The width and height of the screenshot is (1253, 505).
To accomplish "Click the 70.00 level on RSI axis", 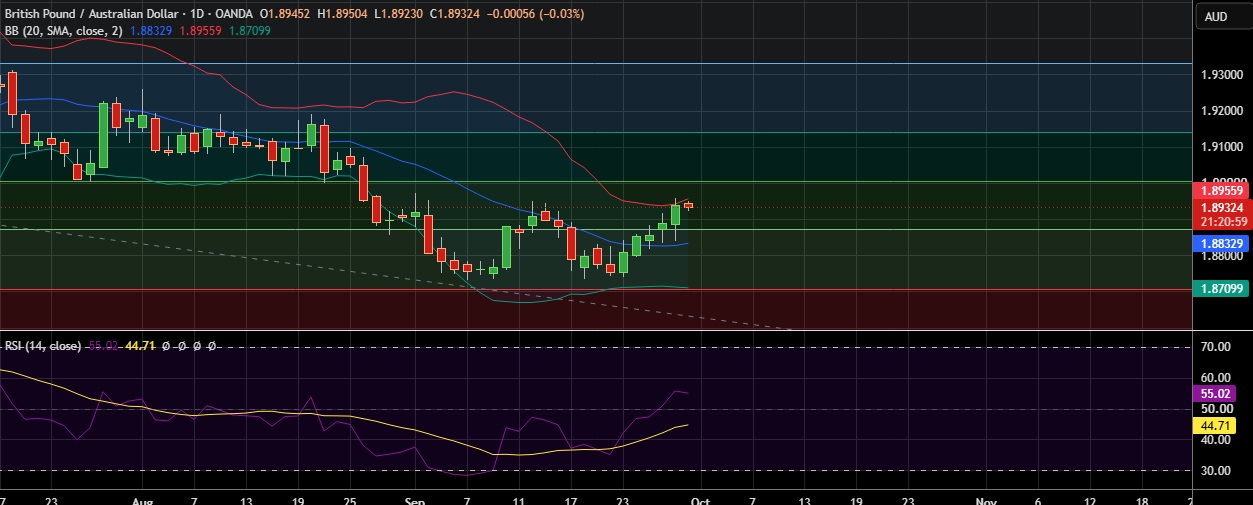I will click(x=1215, y=347).
